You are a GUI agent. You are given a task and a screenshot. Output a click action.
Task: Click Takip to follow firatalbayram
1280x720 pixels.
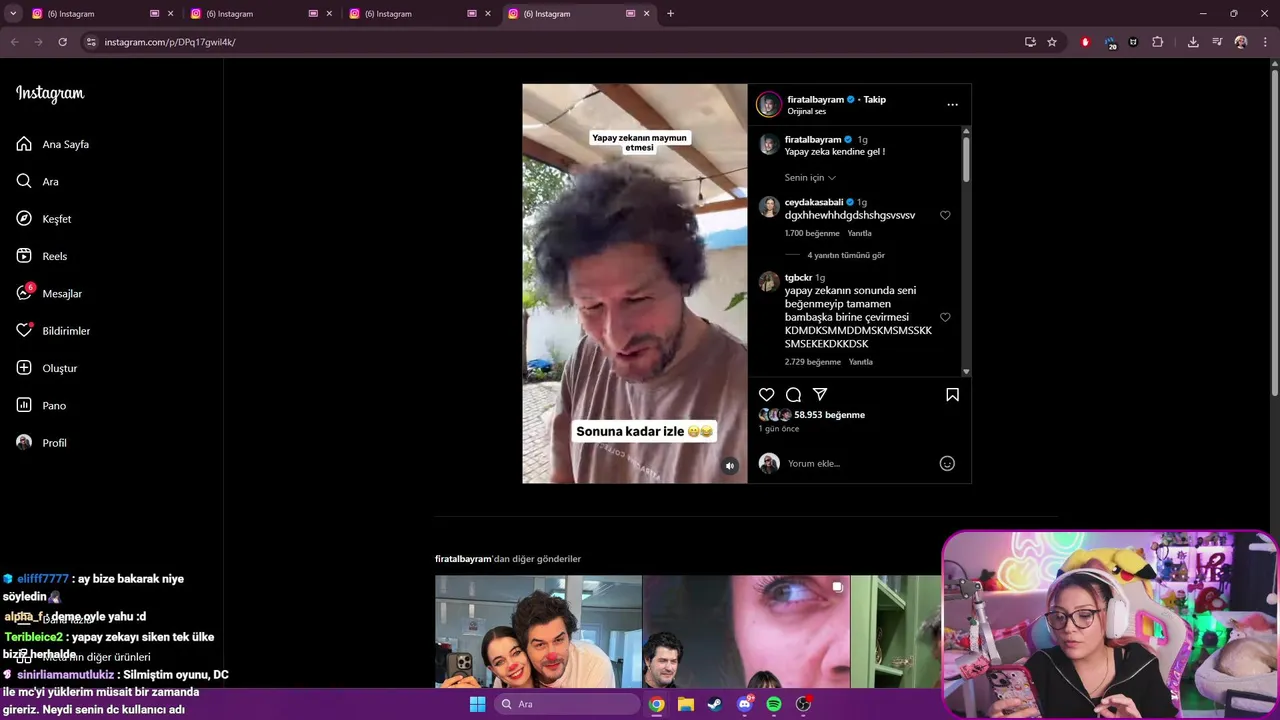[875, 100]
